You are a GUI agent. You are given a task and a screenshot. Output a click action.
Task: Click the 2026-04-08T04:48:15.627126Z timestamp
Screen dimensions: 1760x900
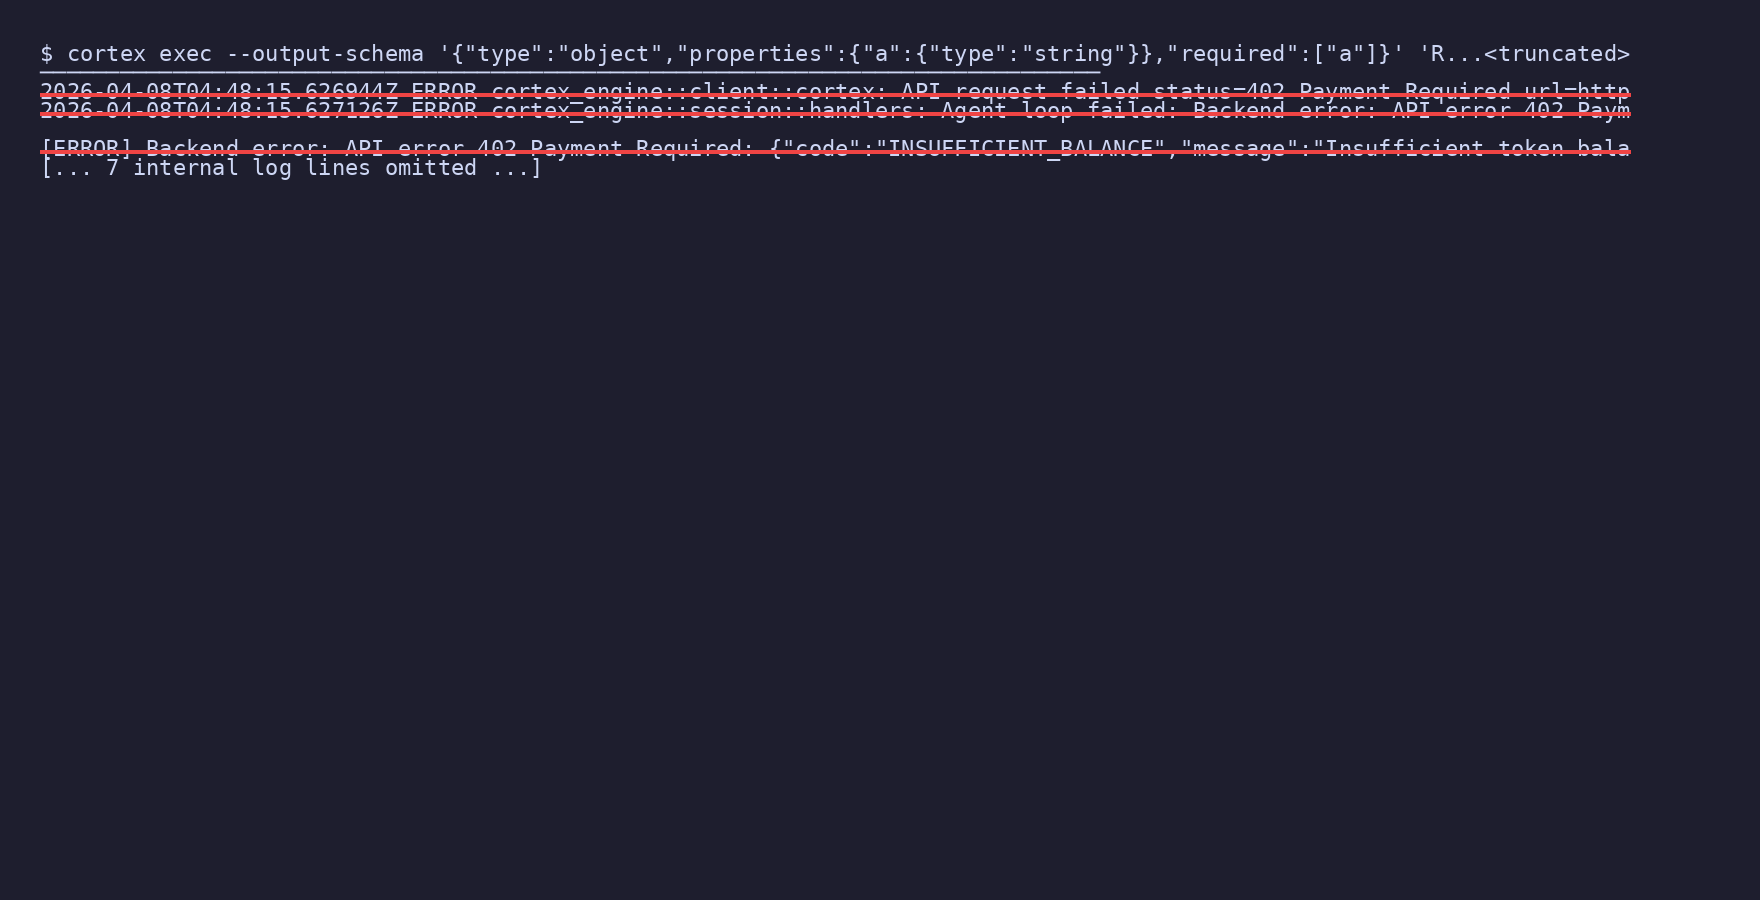[x=219, y=111]
